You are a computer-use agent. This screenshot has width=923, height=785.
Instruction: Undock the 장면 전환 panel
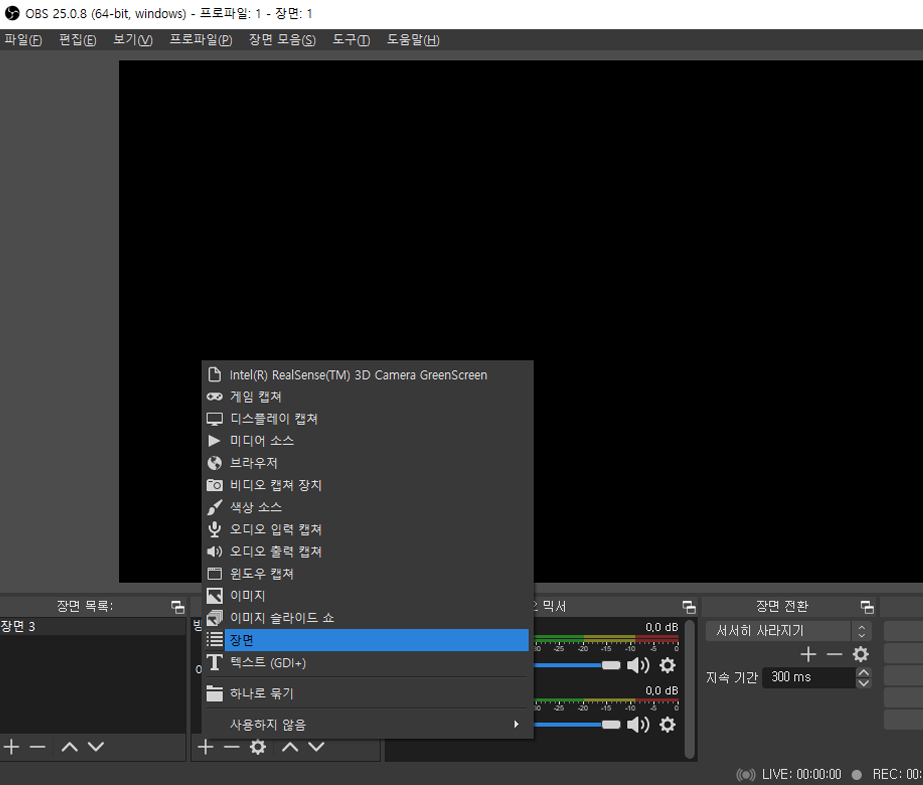pyautogui.click(x=867, y=607)
